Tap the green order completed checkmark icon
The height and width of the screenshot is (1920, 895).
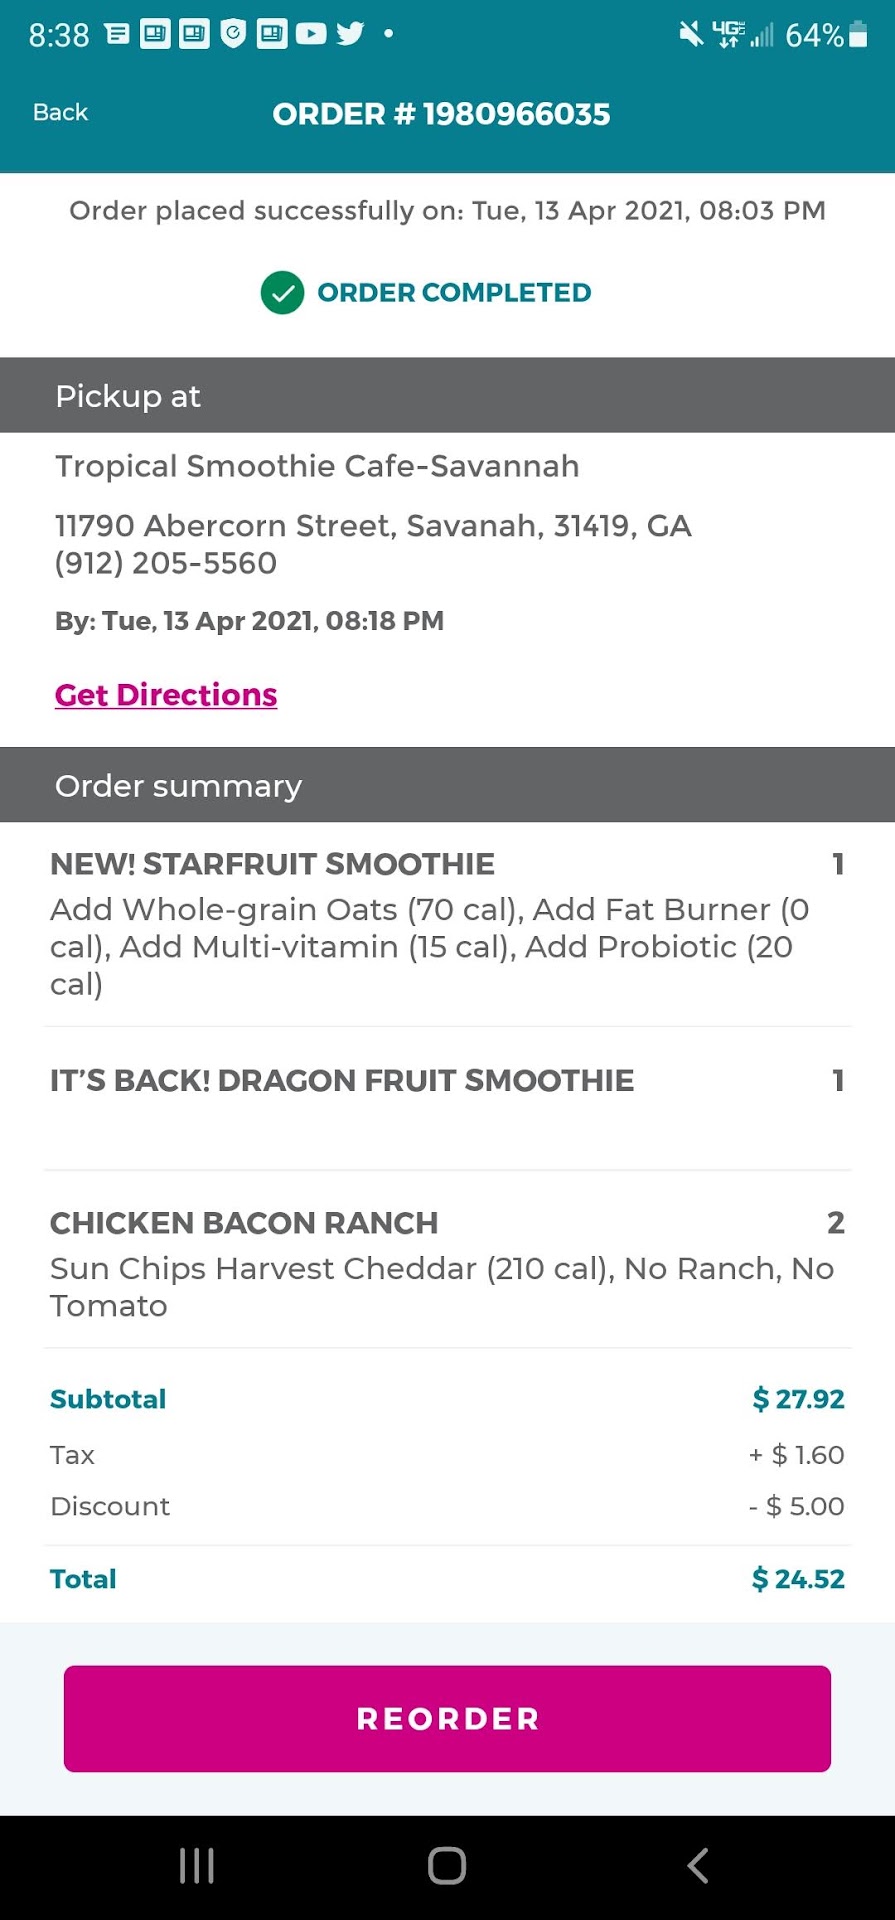[282, 293]
